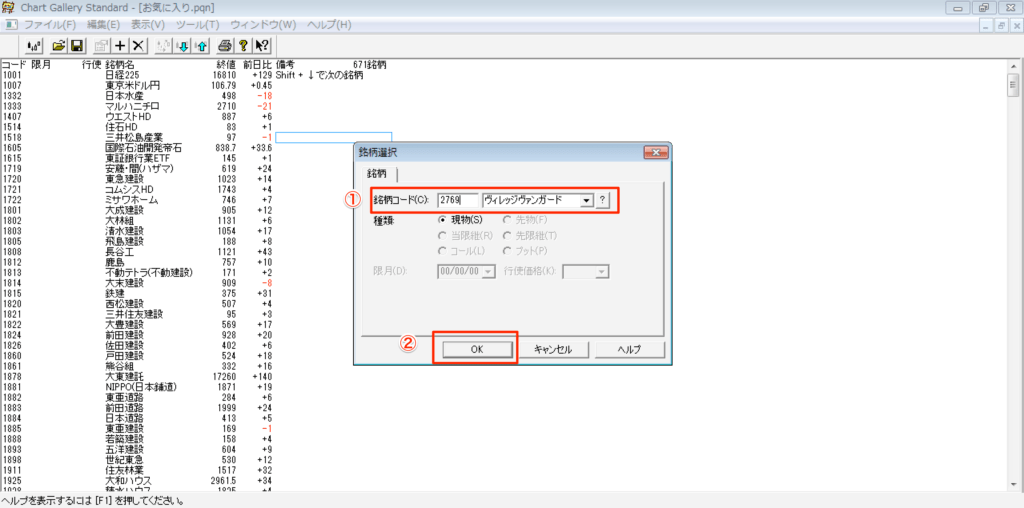Save the list with the floppy disk icon
The width and height of the screenshot is (1024, 508).
coord(76,46)
